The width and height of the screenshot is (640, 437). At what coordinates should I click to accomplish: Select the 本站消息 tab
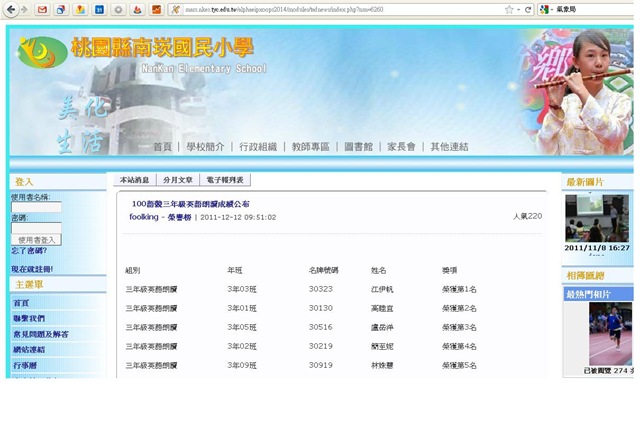coord(134,180)
